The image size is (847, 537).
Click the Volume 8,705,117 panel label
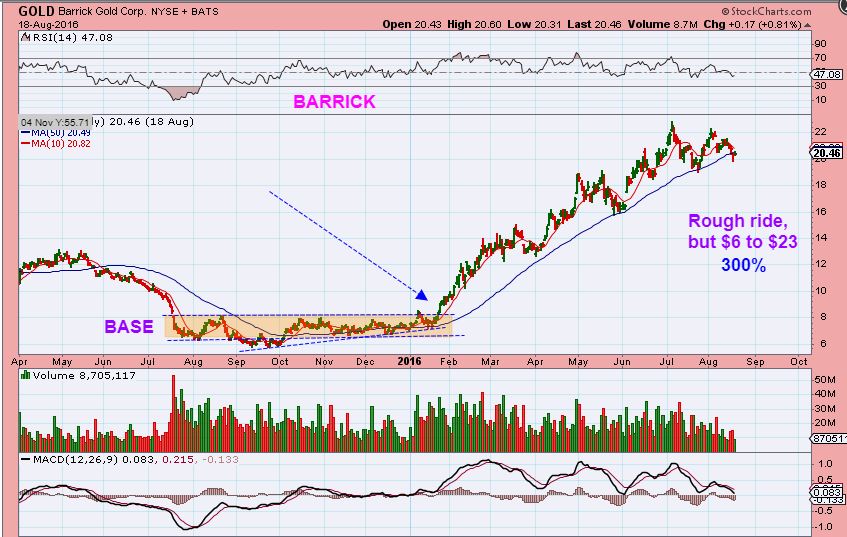point(84,375)
